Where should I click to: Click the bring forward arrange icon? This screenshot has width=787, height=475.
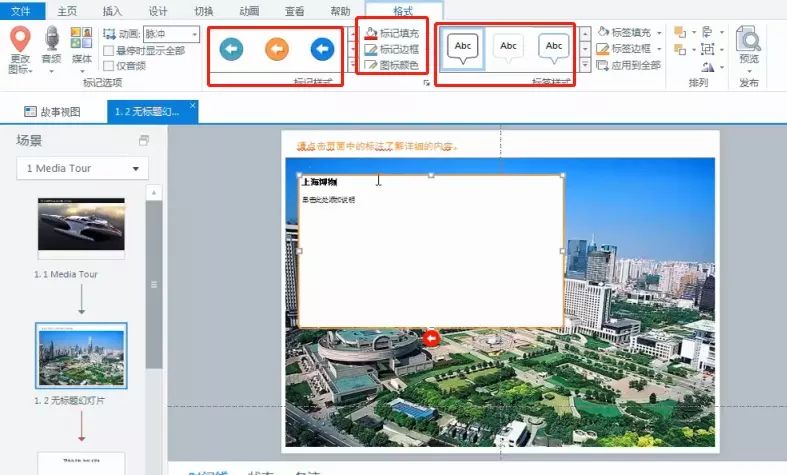click(x=680, y=32)
